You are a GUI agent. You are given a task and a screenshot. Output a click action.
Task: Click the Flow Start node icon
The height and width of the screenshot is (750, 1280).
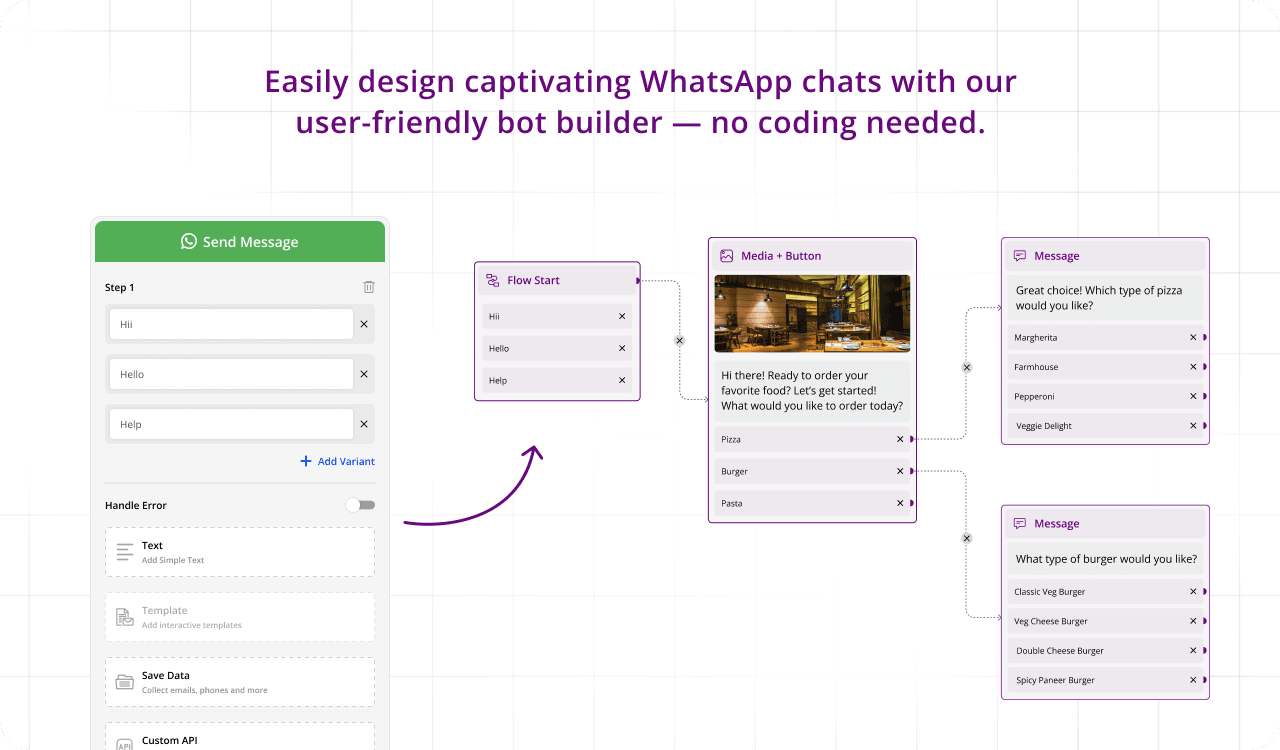point(492,280)
